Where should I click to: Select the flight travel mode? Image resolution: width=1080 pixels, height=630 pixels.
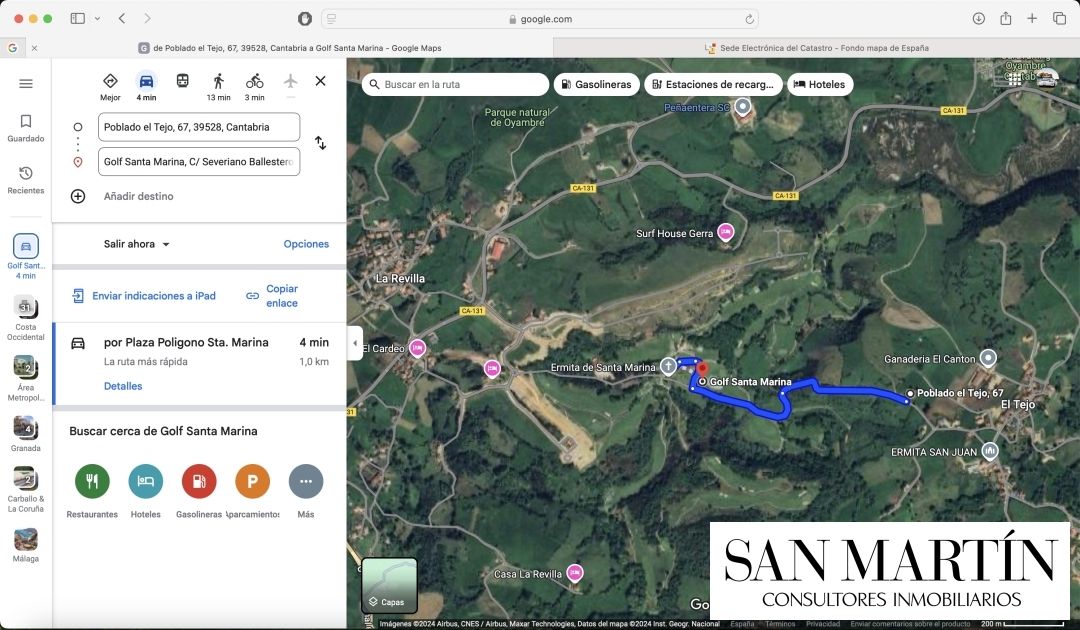click(x=290, y=81)
